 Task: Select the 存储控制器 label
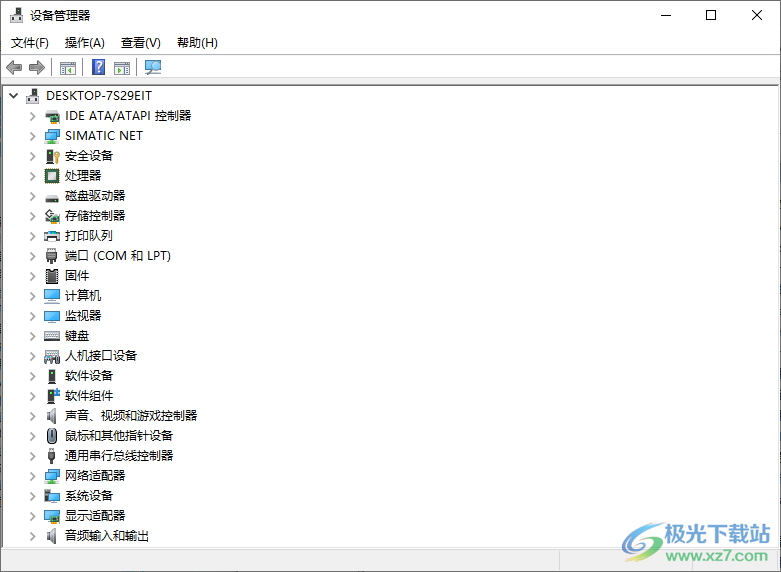click(x=95, y=216)
